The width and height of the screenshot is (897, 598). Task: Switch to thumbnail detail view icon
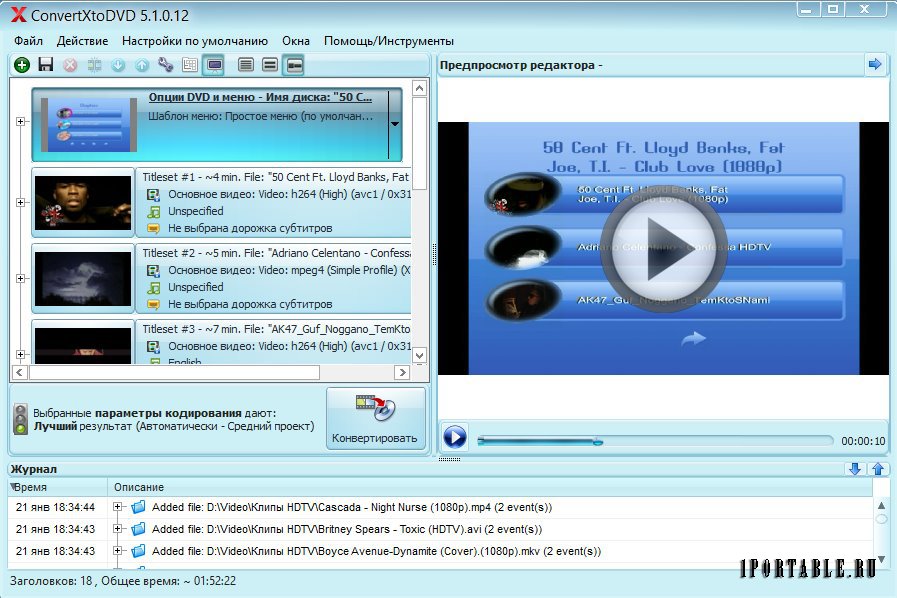pyautogui.click(x=294, y=65)
